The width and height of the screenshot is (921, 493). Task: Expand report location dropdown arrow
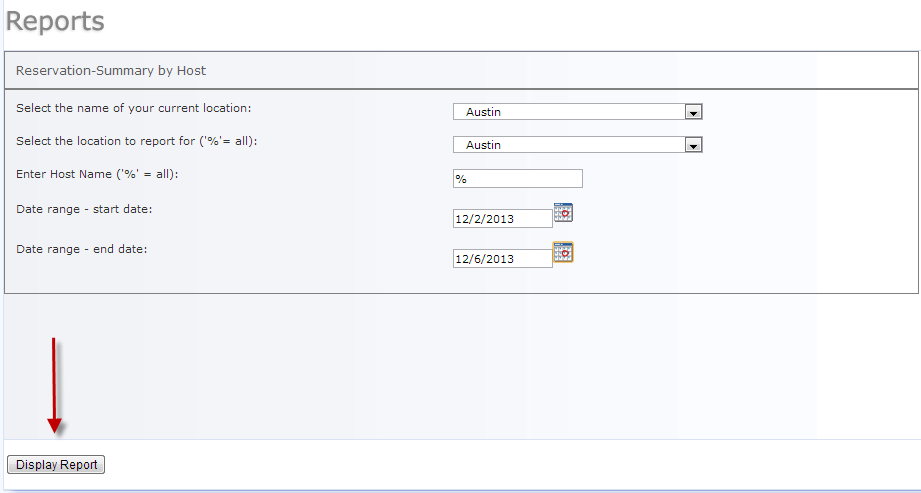(693, 145)
